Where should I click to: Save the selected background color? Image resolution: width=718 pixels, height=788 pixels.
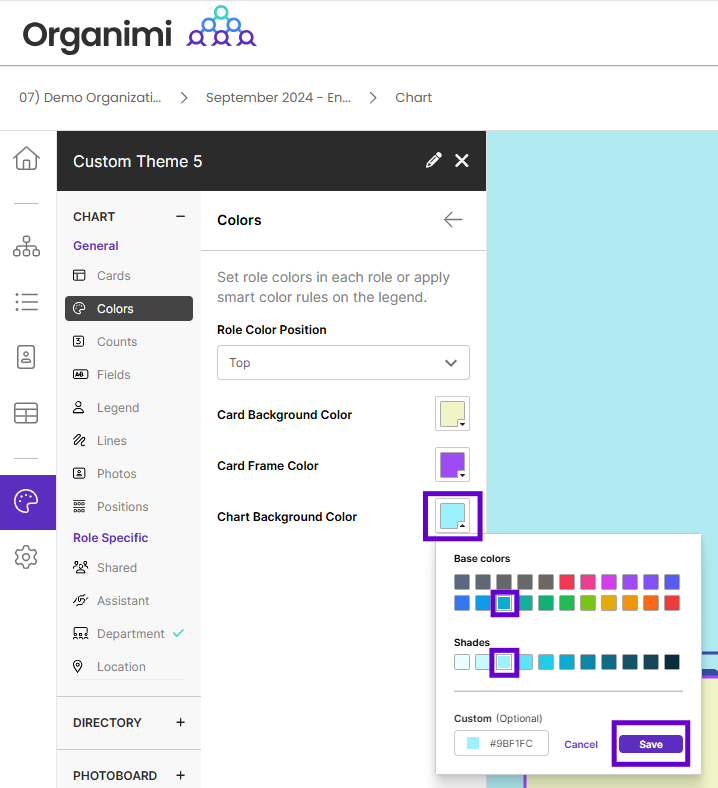click(x=651, y=744)
